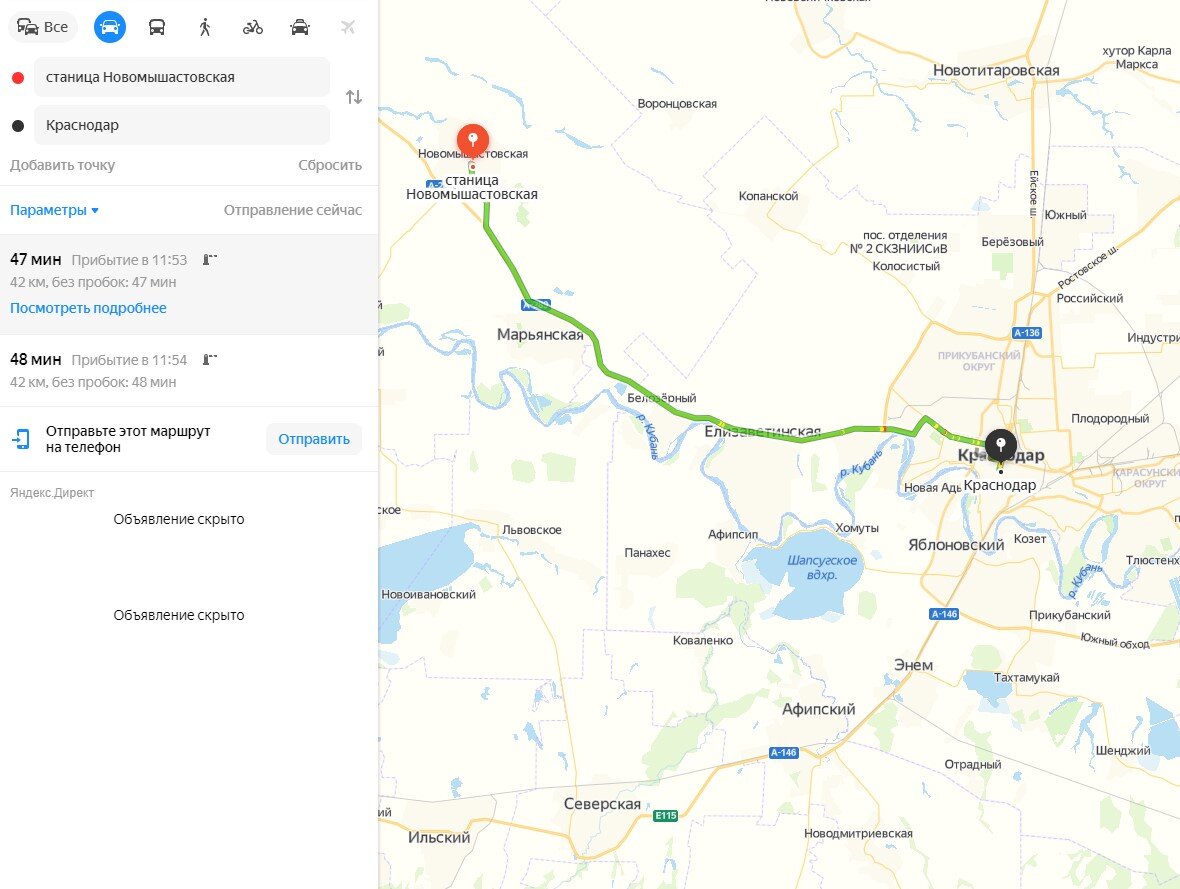Click the 'Афипский' map label
The width and height of the screenshot is (1180, 889).
[x=818, y=709]
